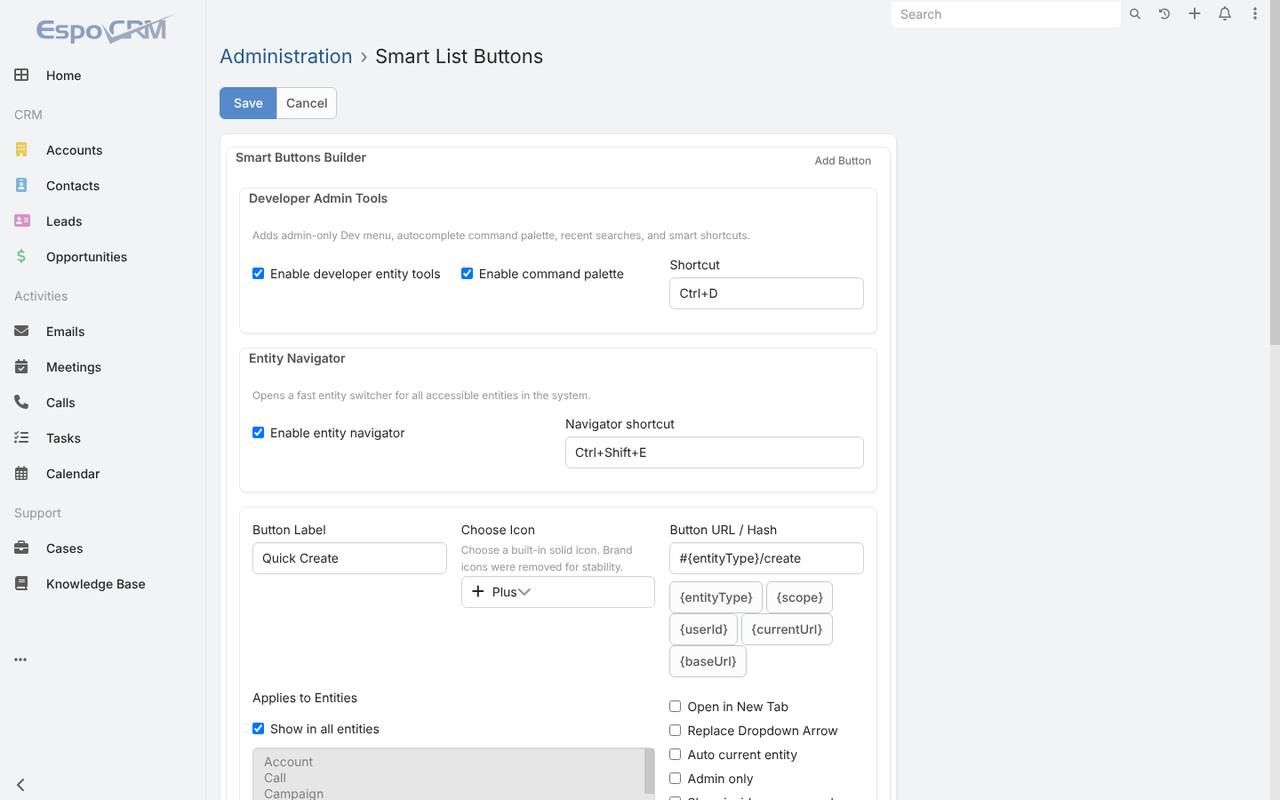Screen dimensions: 1280x800
Task: Open the Opportunities menu item
Action: [86, 257]
